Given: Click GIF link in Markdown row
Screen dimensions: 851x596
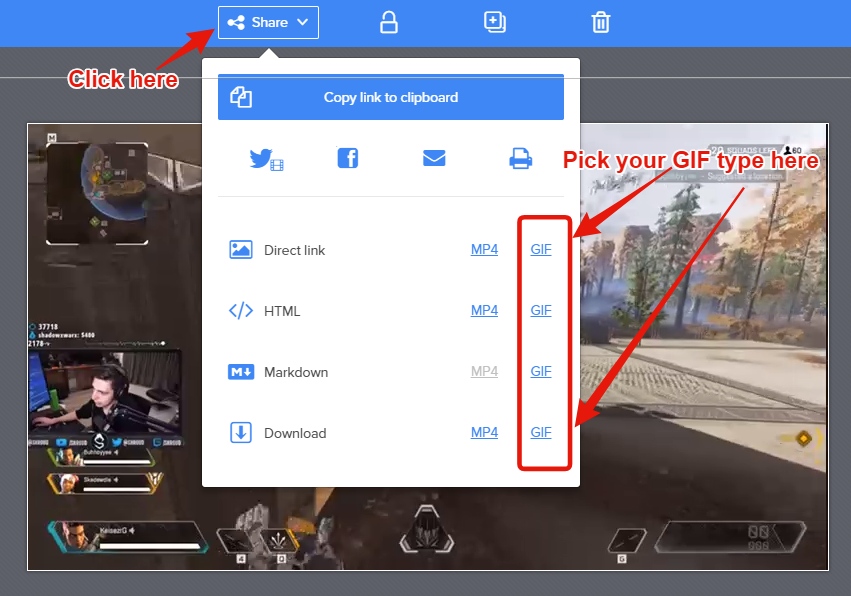Looking at the screenshot, I should tap(541, 371).
